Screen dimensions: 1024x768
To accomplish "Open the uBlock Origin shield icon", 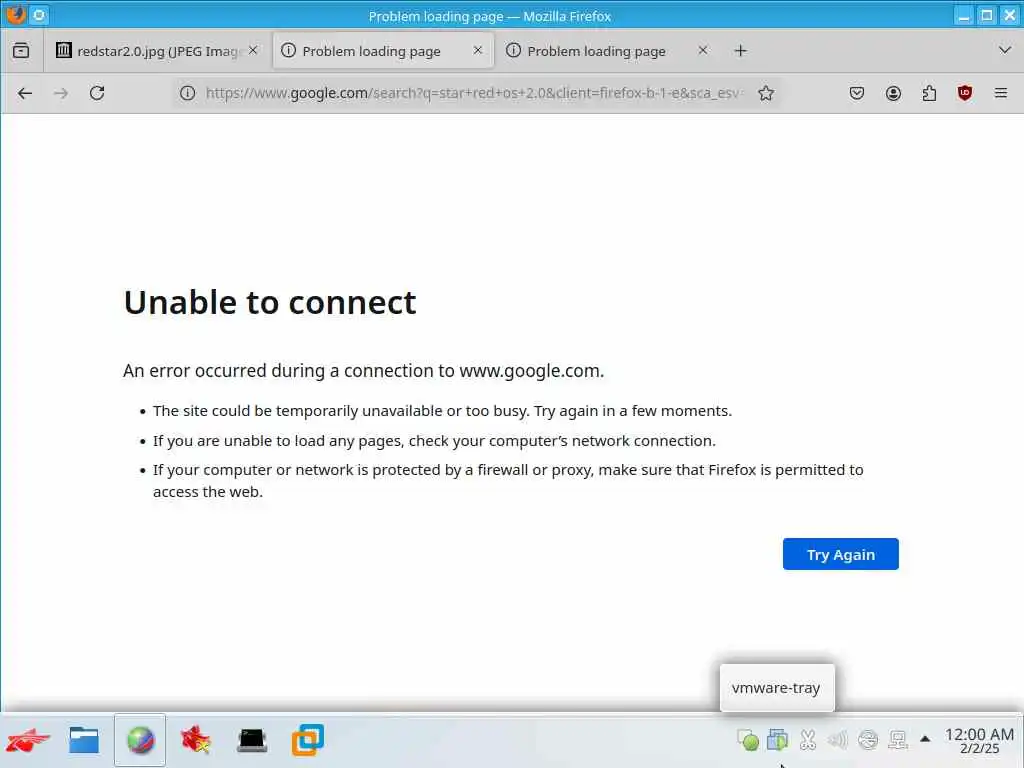I will 965,93.
